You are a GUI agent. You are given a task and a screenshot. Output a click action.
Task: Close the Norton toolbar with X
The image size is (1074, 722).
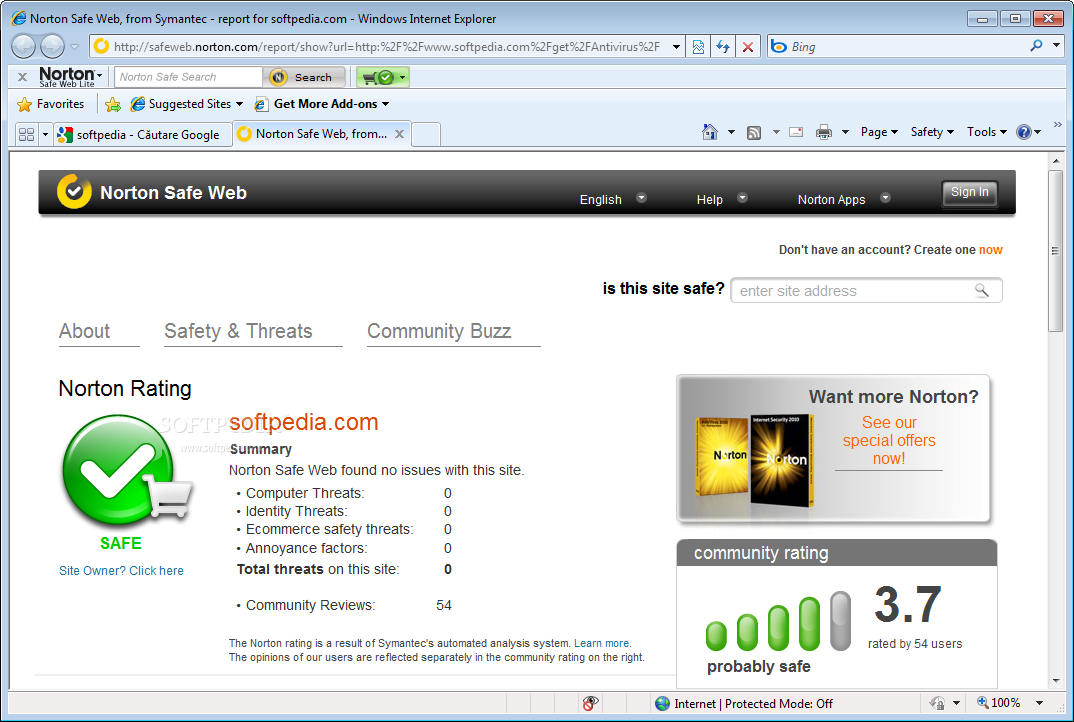coord(23,77)
